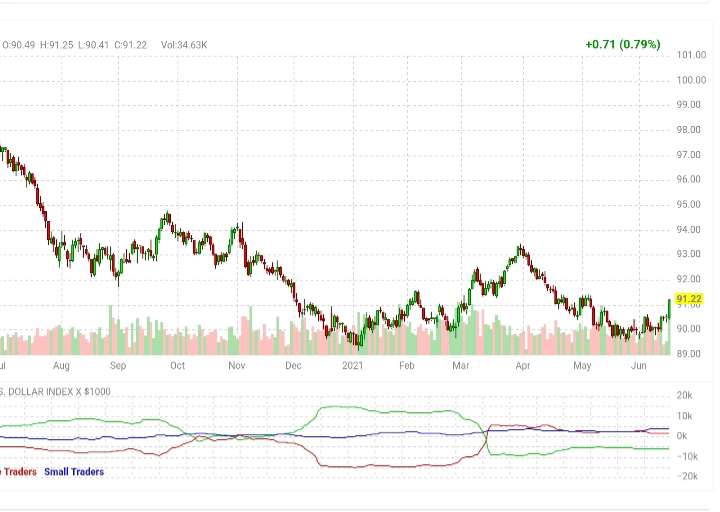720x512 pixels.
Task: Click the +0.71 (0.79%) change value
Action: click(623, 44)
